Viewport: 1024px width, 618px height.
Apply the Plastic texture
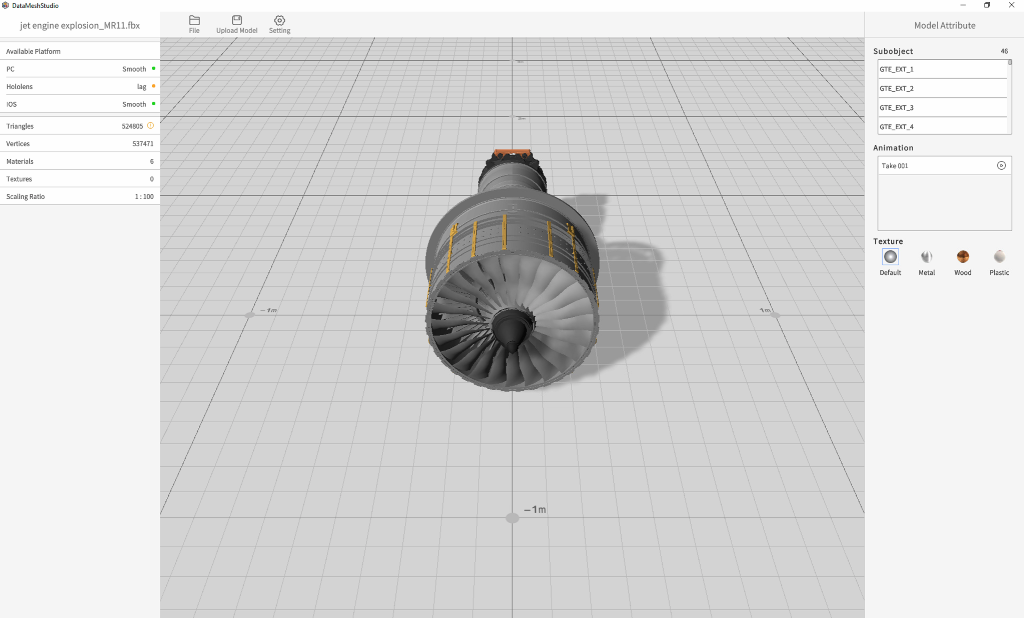click(999, 257)
